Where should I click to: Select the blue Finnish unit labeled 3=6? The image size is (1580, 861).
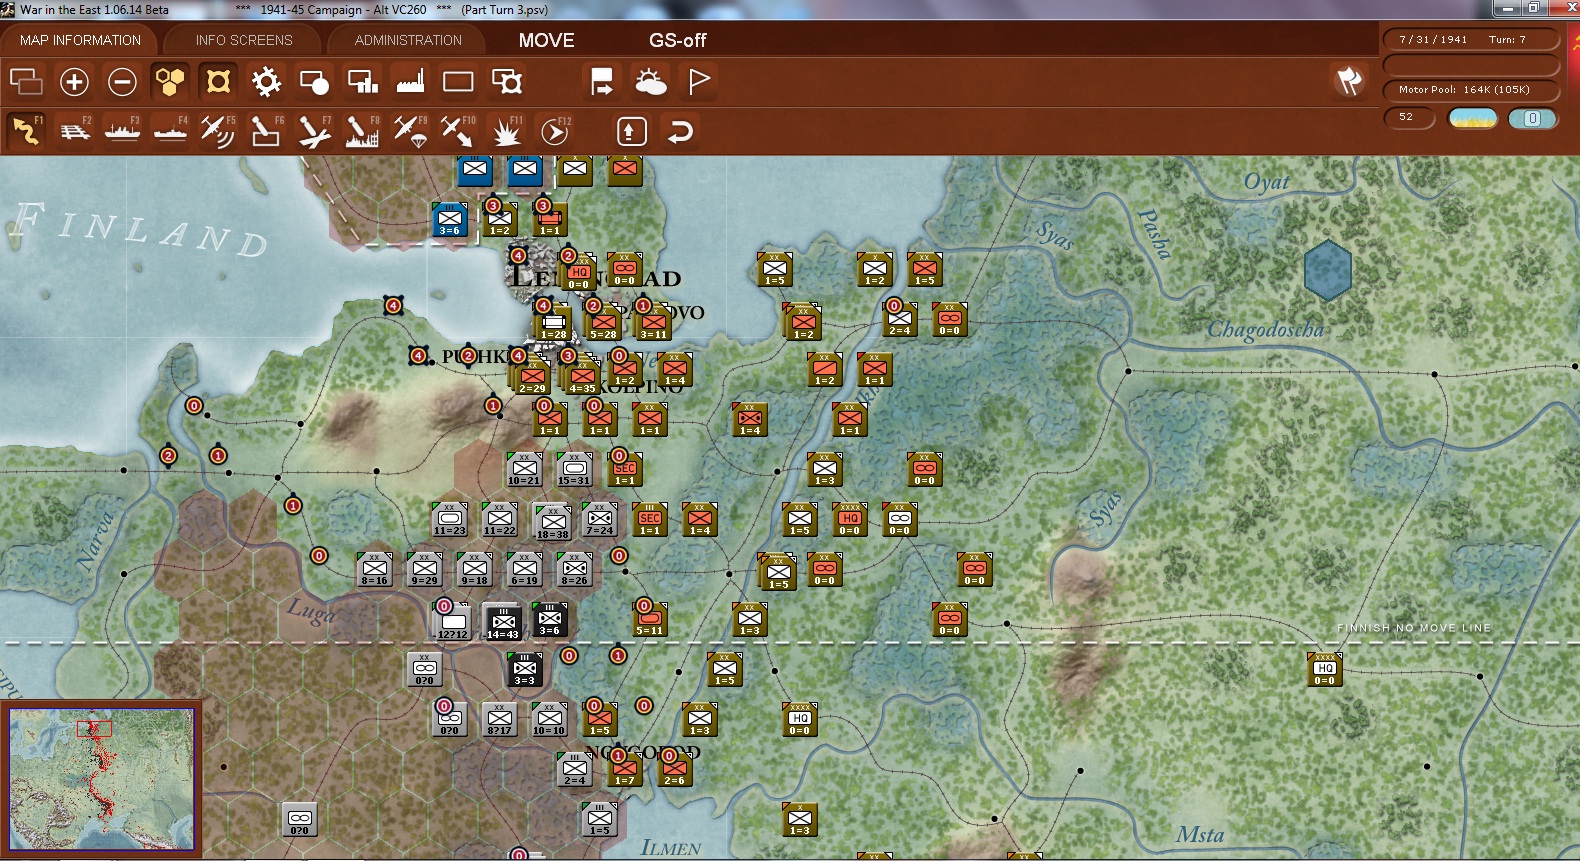point(450,220)
